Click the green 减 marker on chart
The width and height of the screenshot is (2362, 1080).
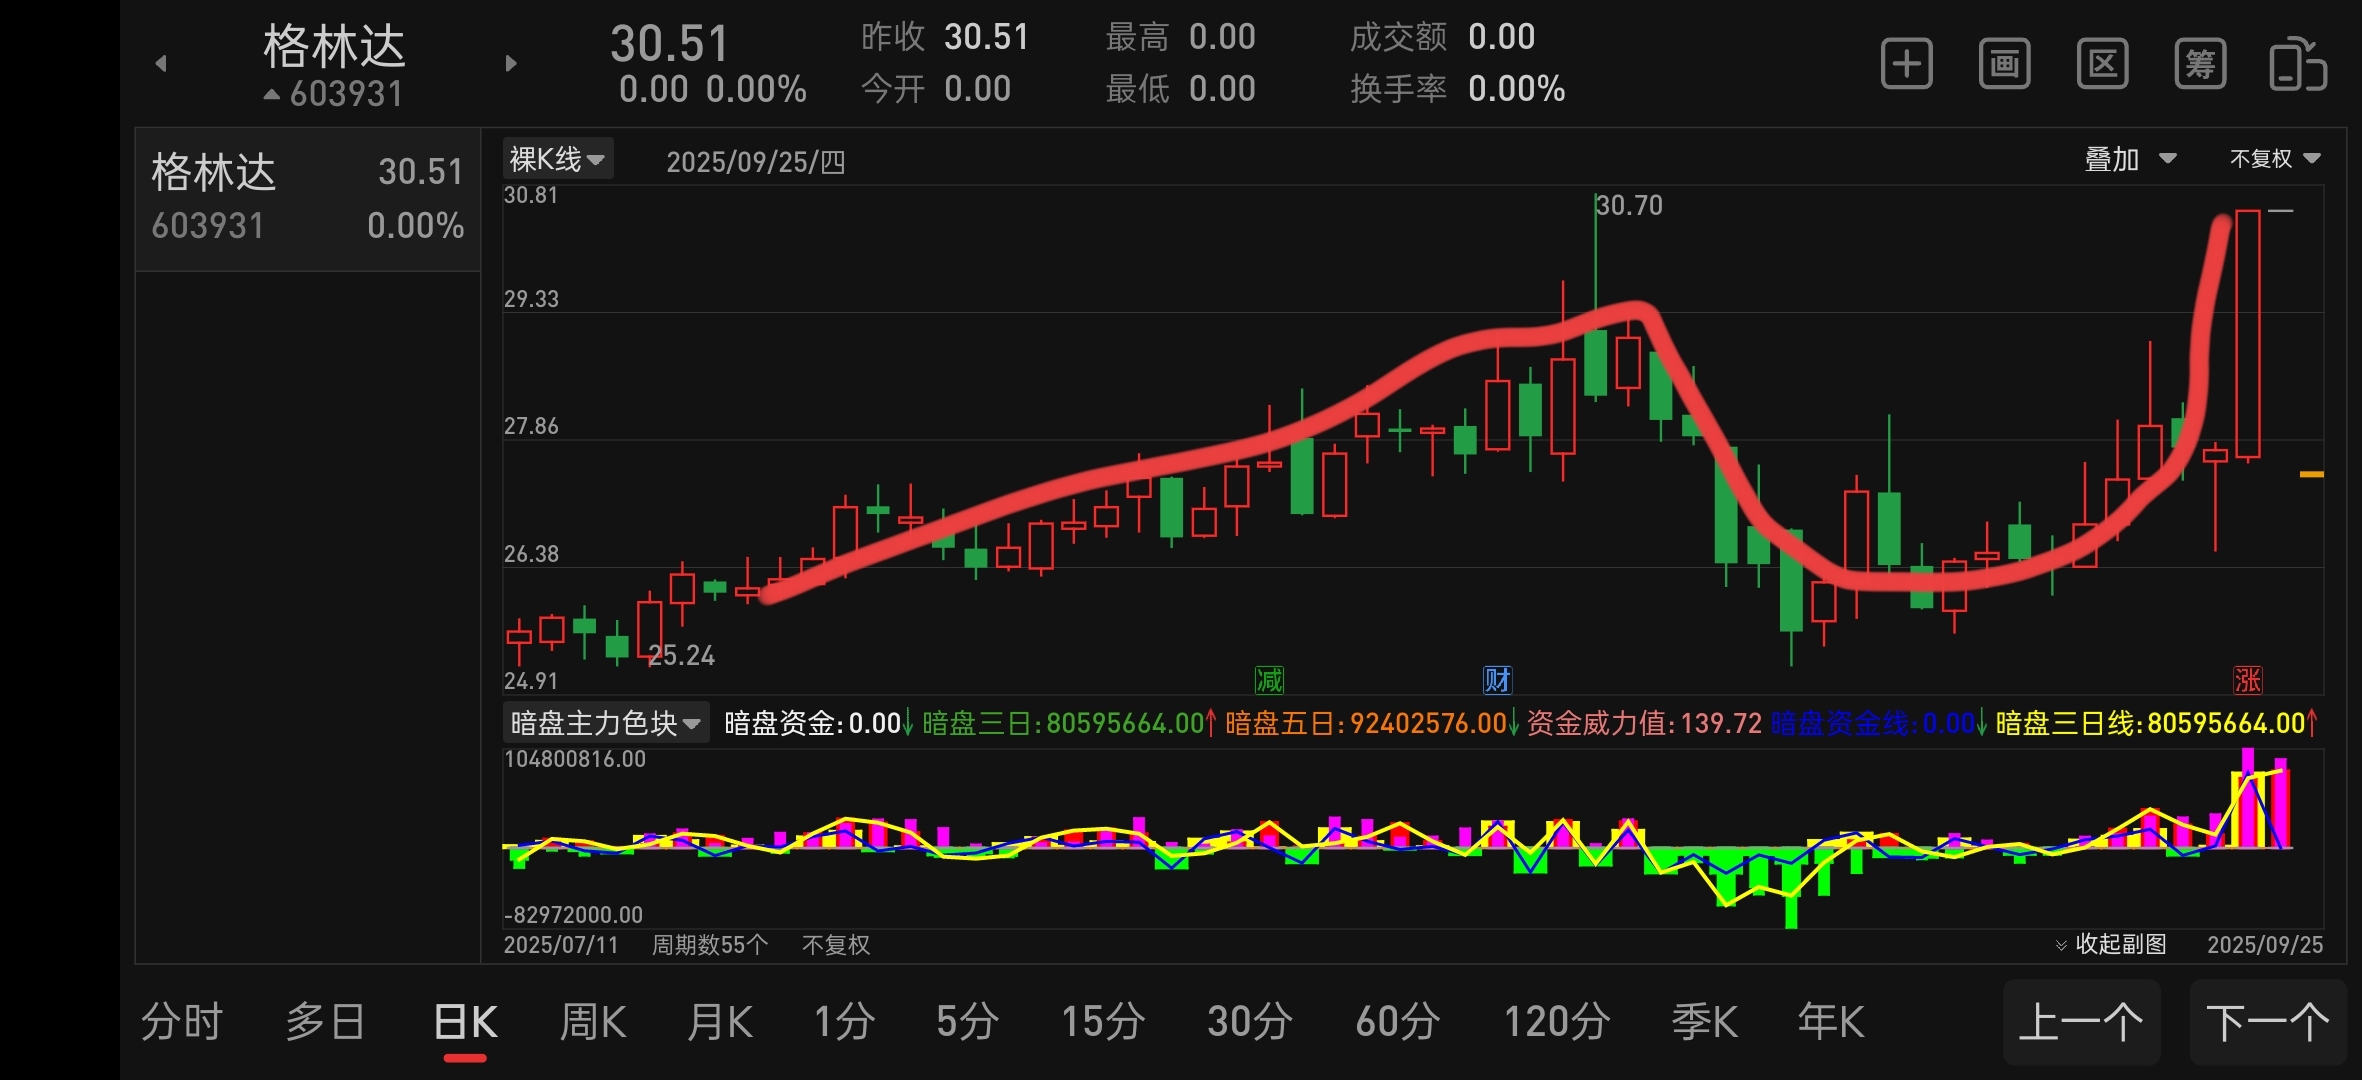(1269, 680)
